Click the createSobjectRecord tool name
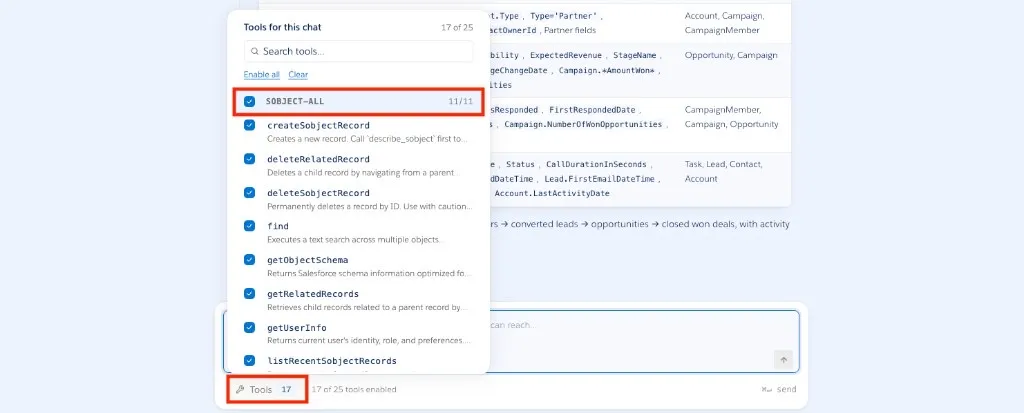 pos(319,125)
